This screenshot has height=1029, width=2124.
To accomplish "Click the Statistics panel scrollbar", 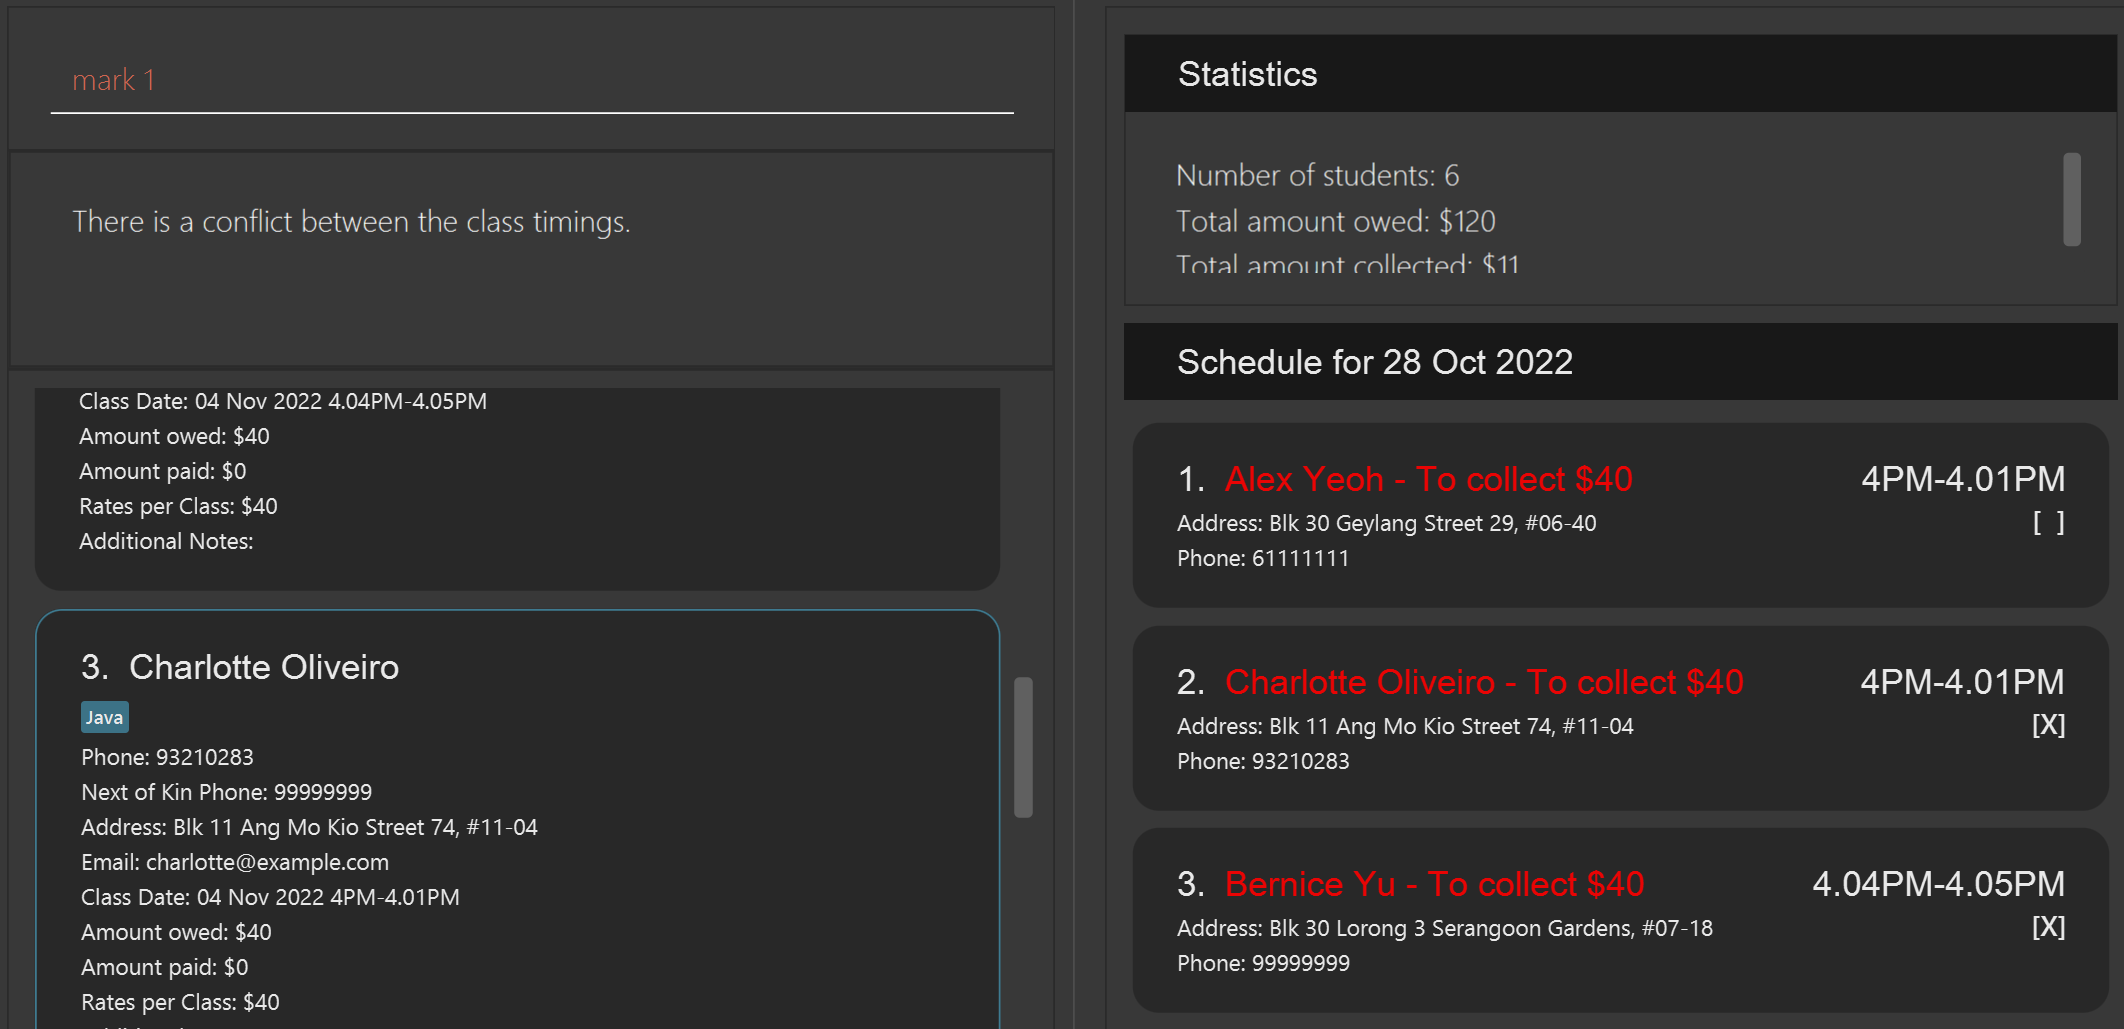I will click(2072, 199).
